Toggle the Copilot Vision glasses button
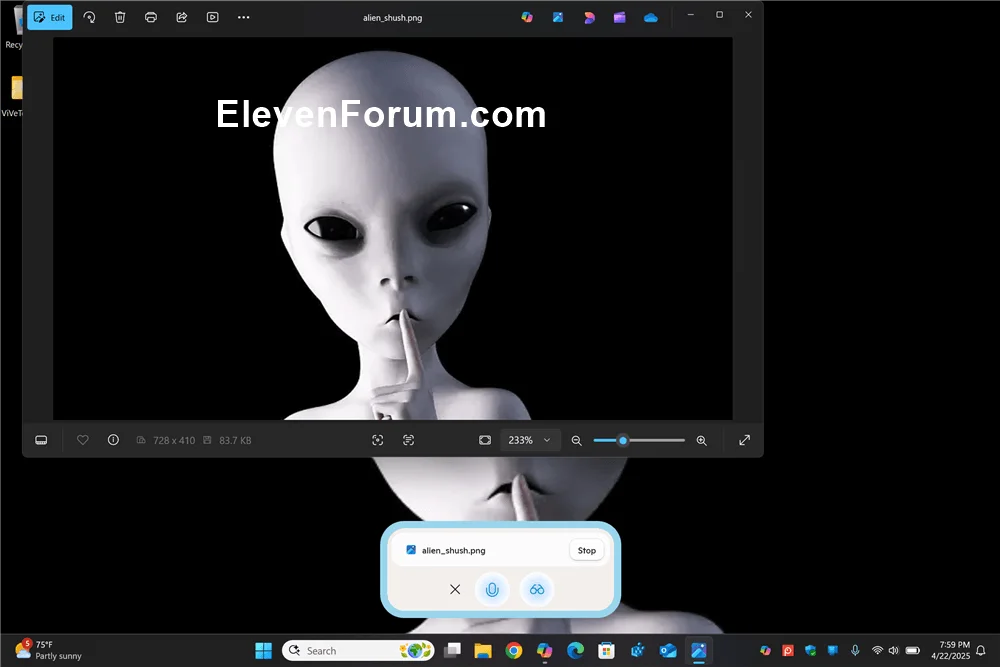Screen dimensions: 1000x667 537,589
